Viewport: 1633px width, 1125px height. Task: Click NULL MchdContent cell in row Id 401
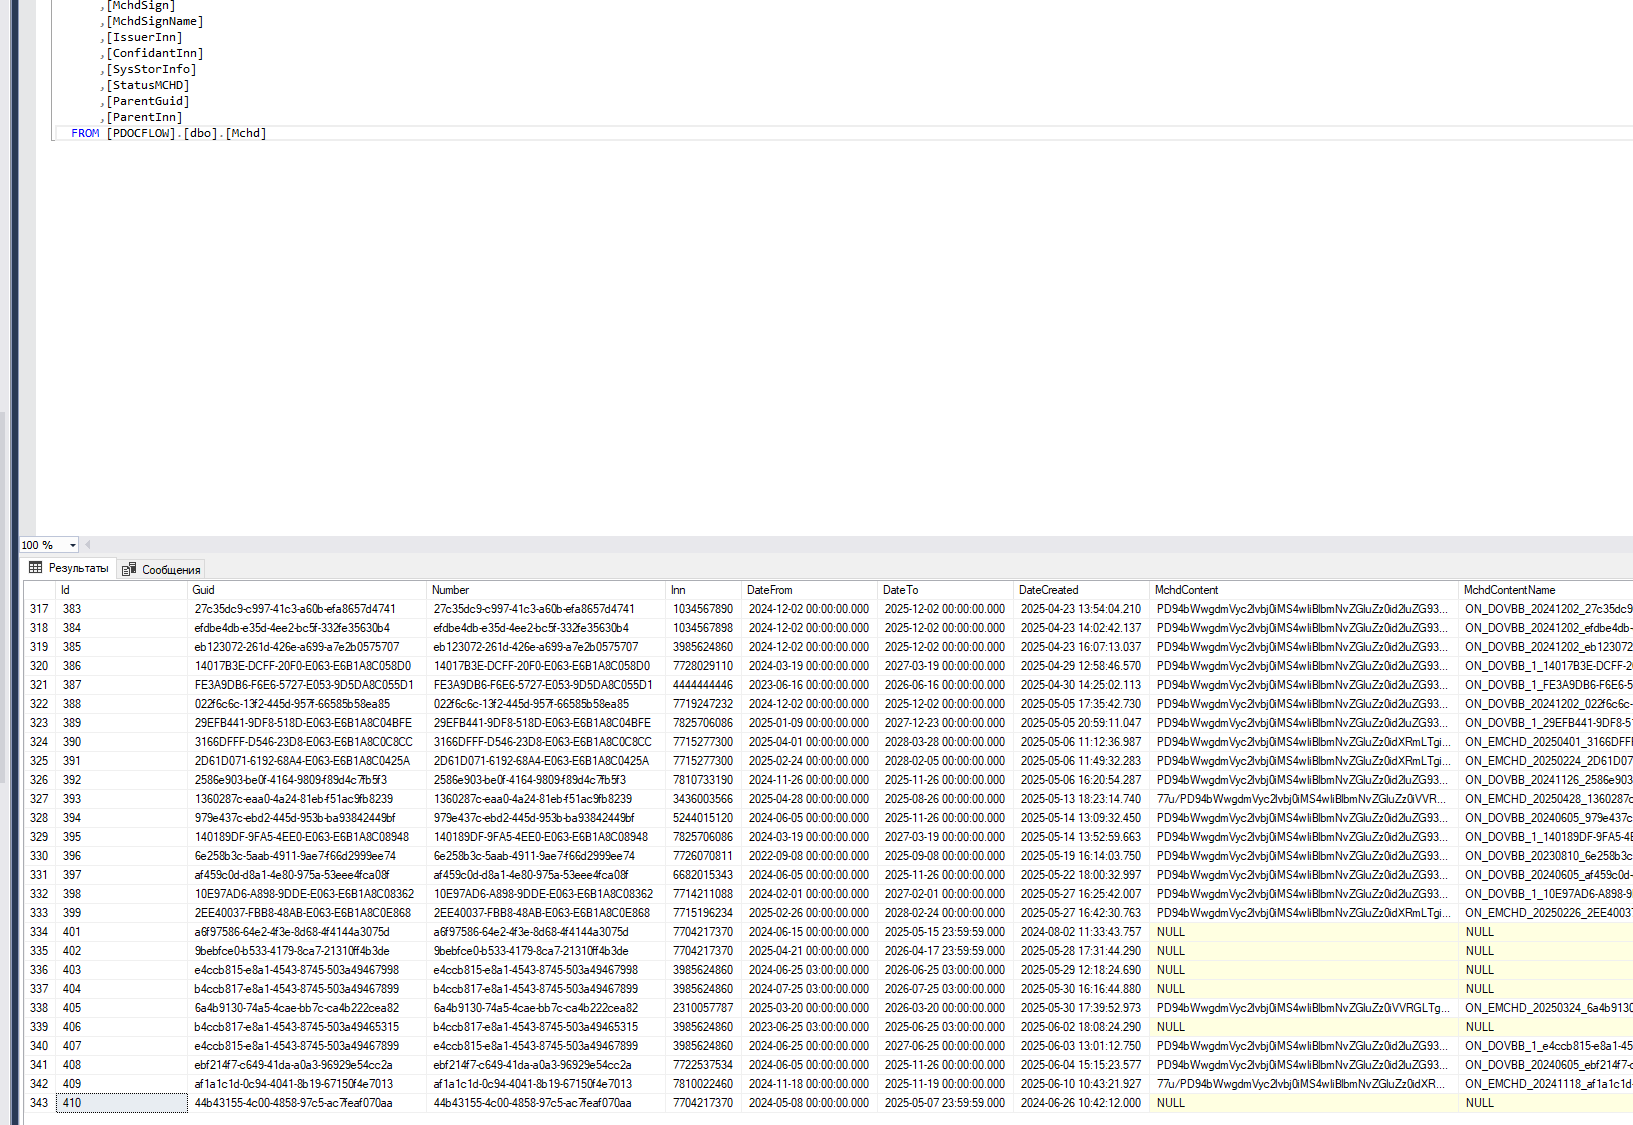(x=1304, y=932)
